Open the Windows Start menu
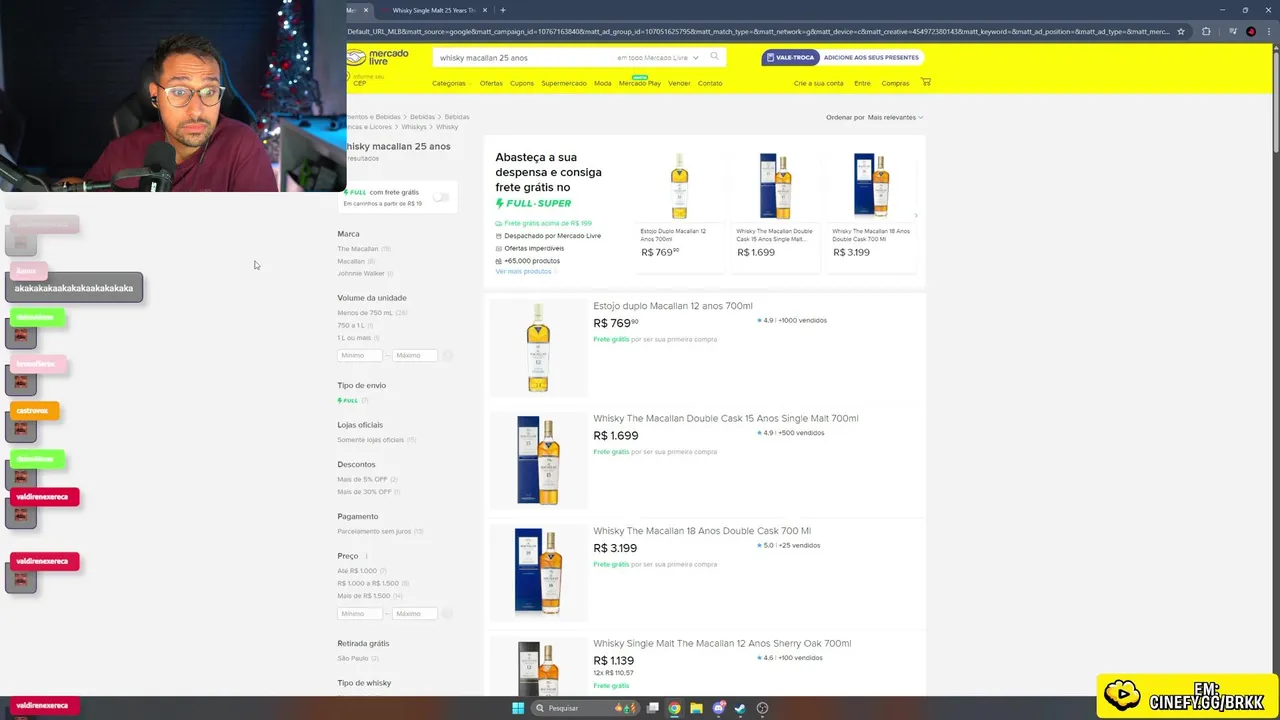The height and width of the screenshot is (720, 1280). [517, 708]
